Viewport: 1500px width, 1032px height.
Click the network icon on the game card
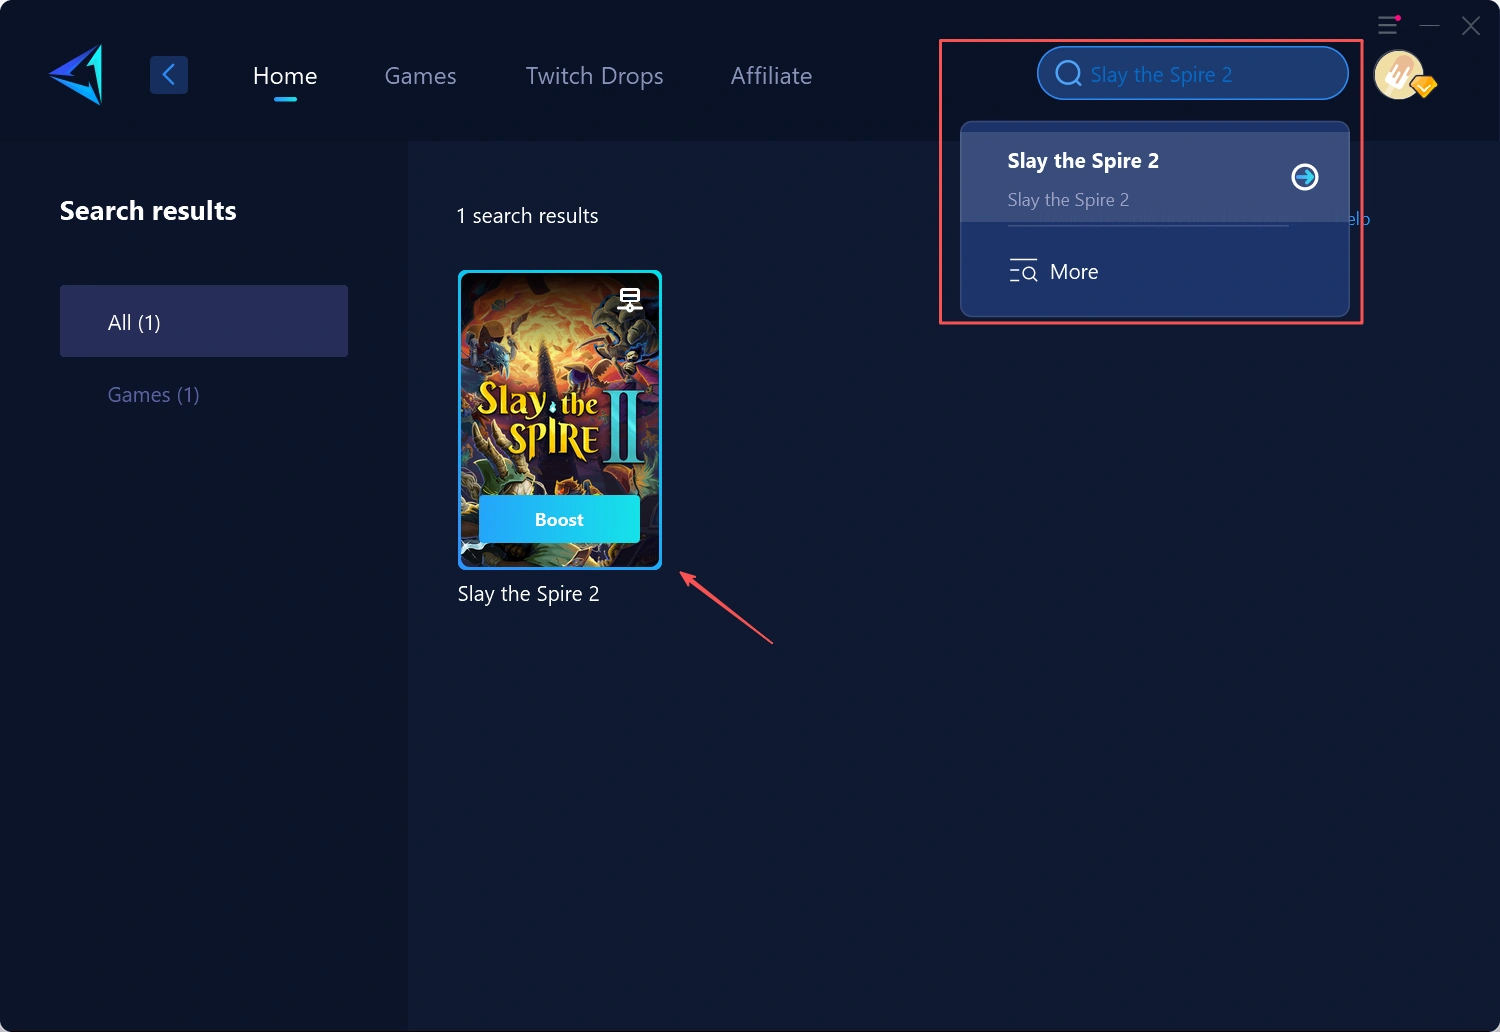click(630, 298)
